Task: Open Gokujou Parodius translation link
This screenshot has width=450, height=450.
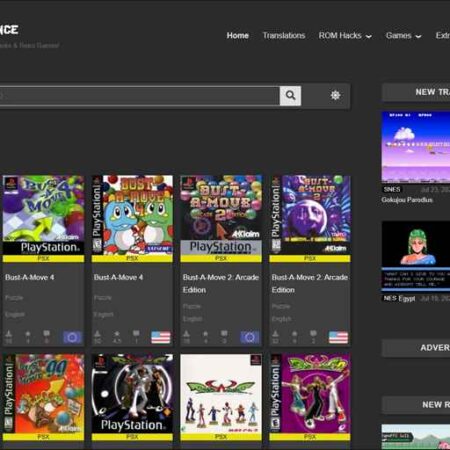Action: 407,200
